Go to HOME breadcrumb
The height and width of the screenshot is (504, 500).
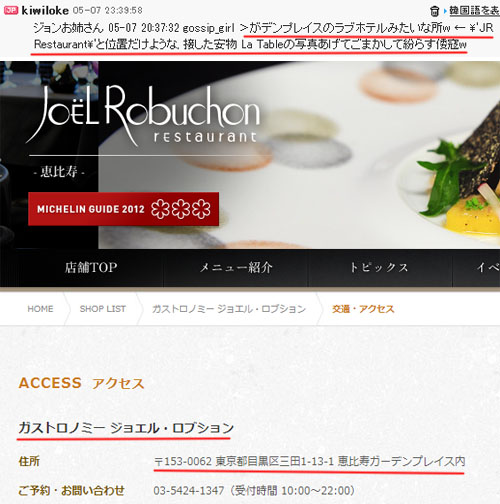click(x=40, y=309)
